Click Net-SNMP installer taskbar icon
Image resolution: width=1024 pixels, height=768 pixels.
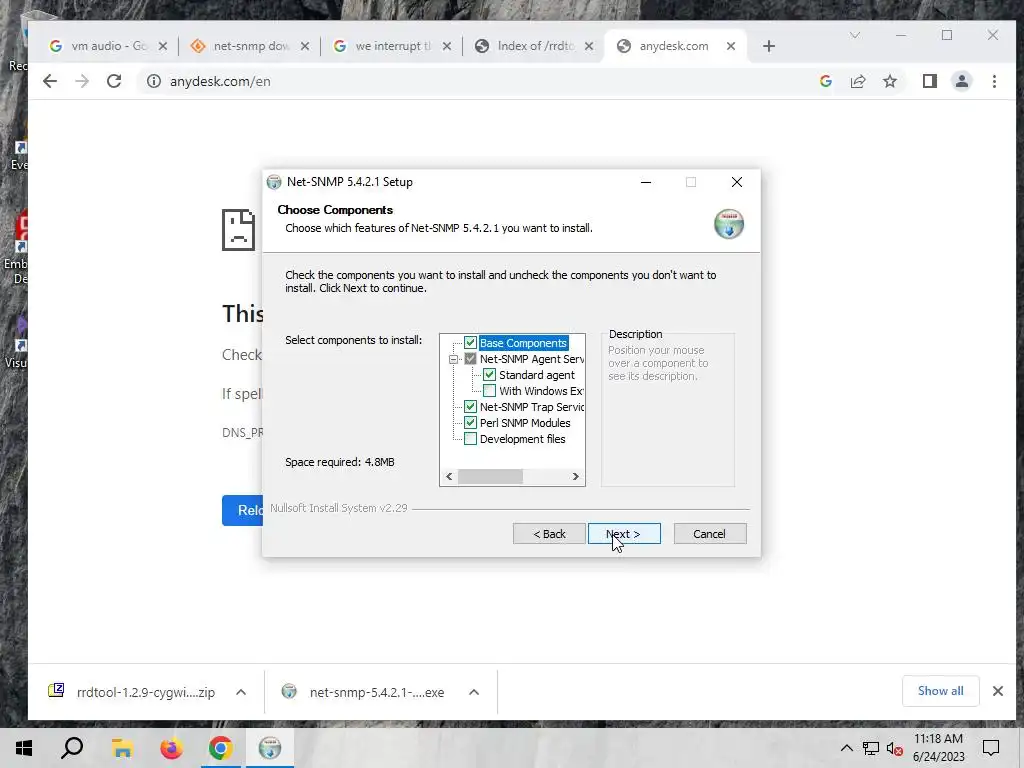click(x=270, y=748)
